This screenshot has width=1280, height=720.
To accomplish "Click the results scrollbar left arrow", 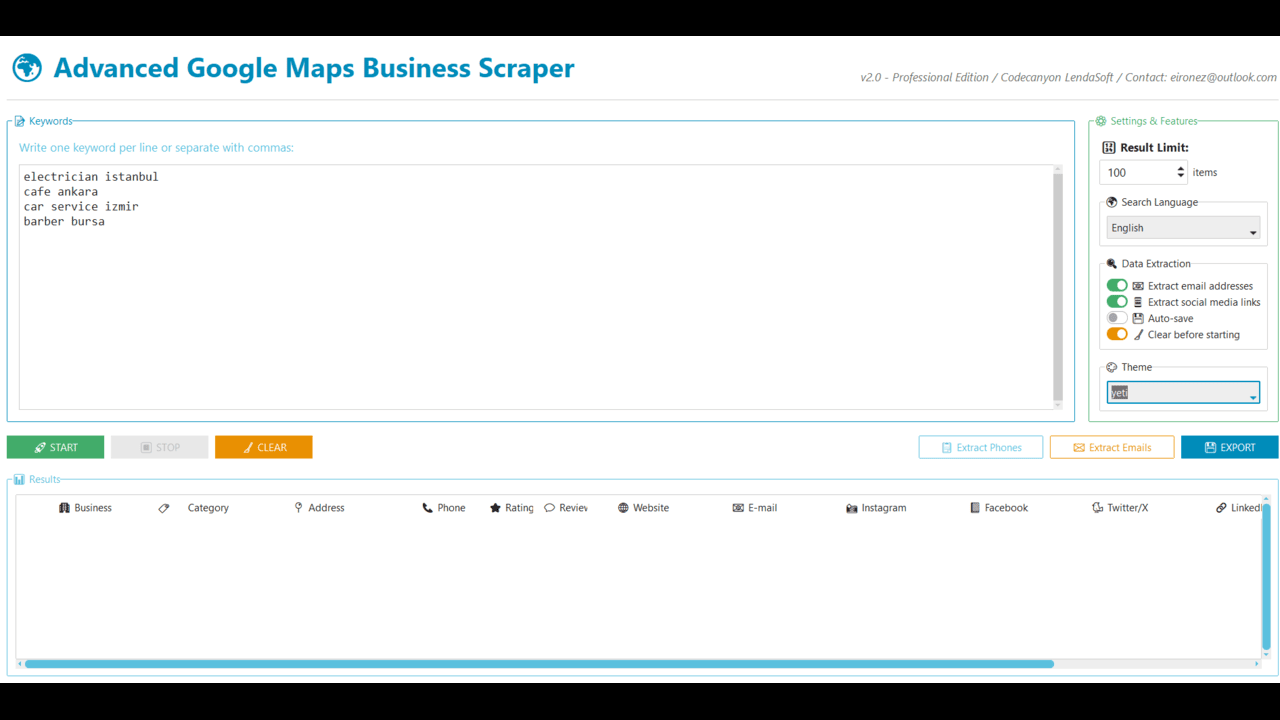I will coord(20,664).
